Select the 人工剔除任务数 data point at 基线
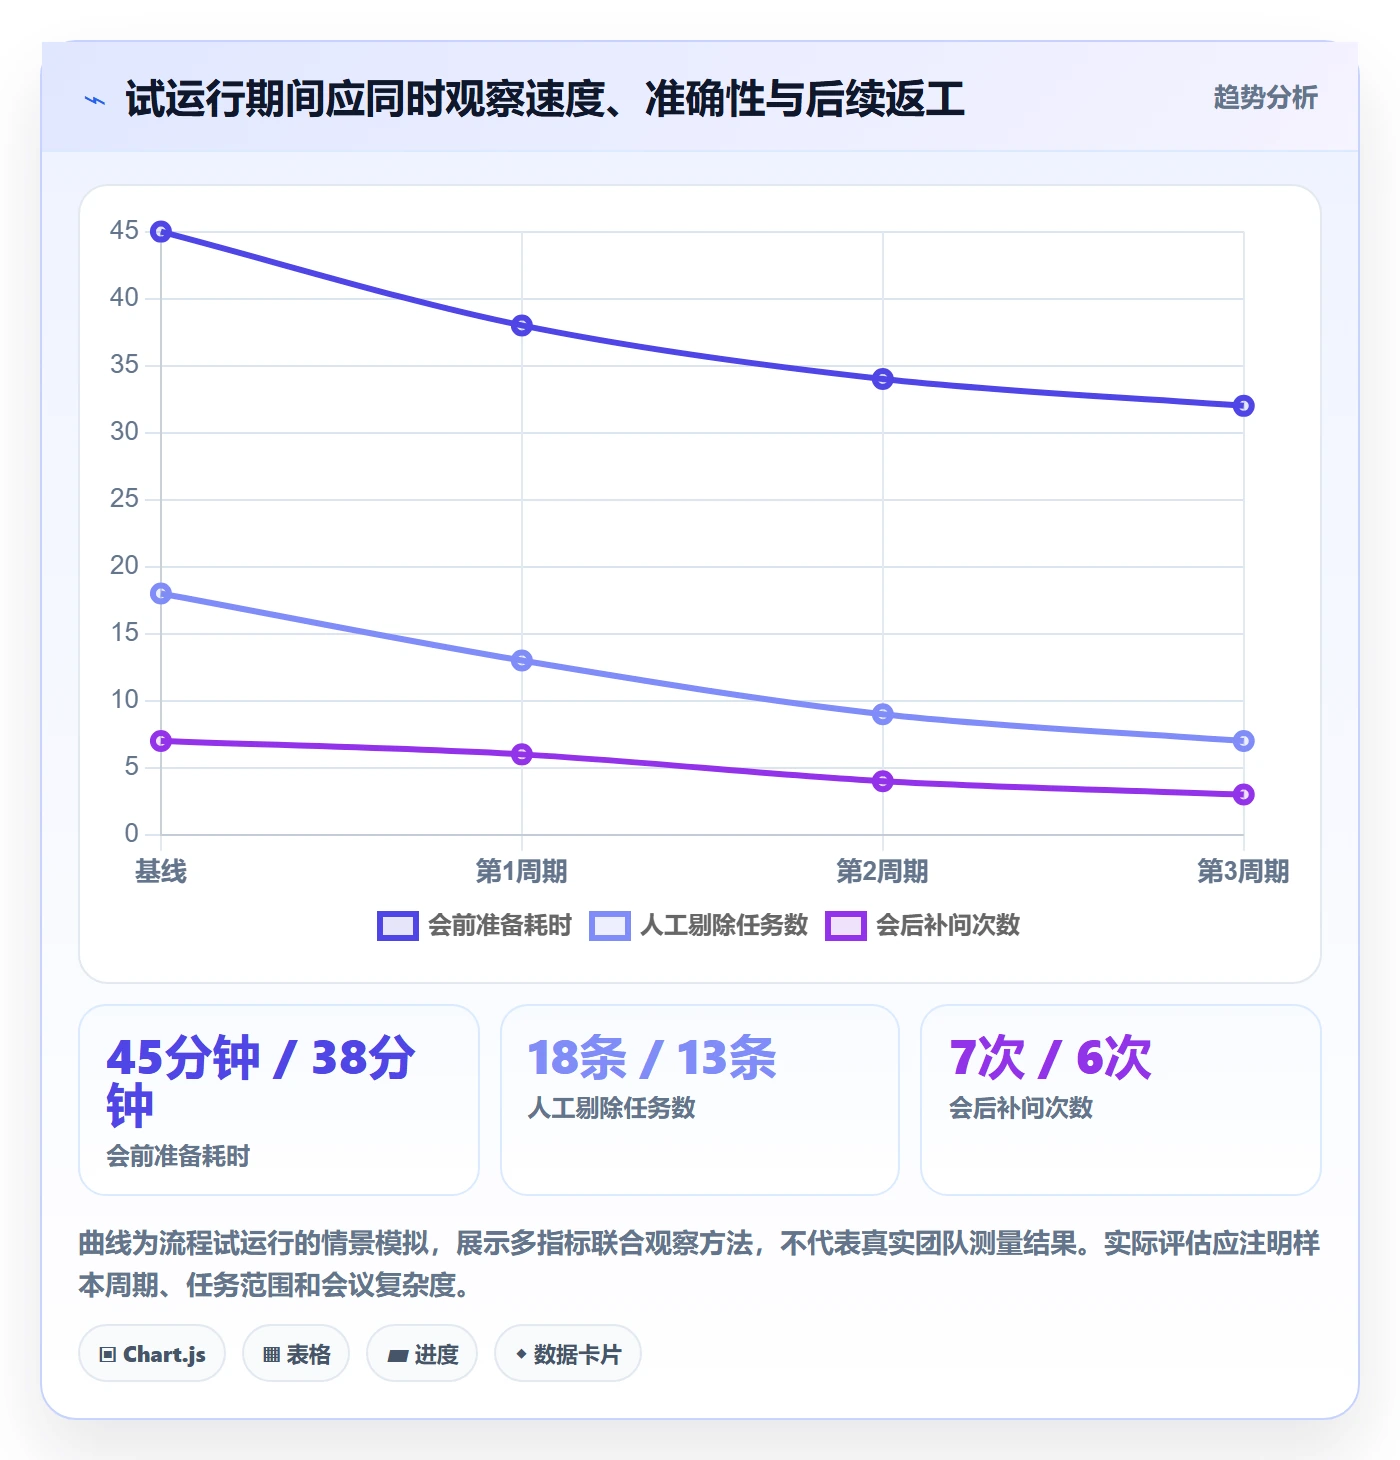The width and height of the screenshot is (1400, 1460). pos(161,594)
